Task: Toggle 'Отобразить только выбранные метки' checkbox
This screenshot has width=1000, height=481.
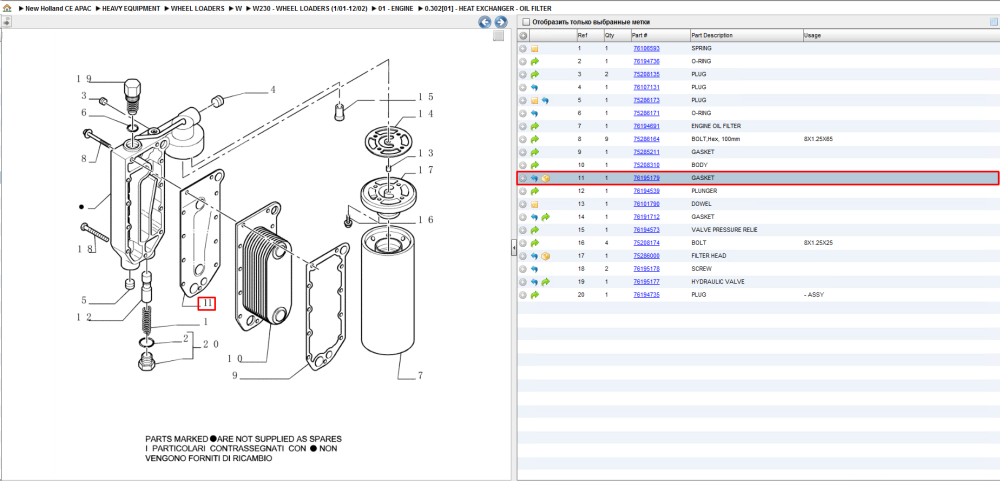Action: tap(526, 22)
